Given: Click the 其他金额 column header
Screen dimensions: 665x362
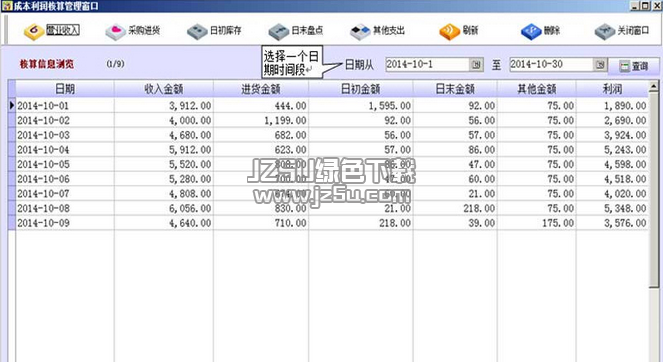Looking at the screenshot, I should coord(536,89).
